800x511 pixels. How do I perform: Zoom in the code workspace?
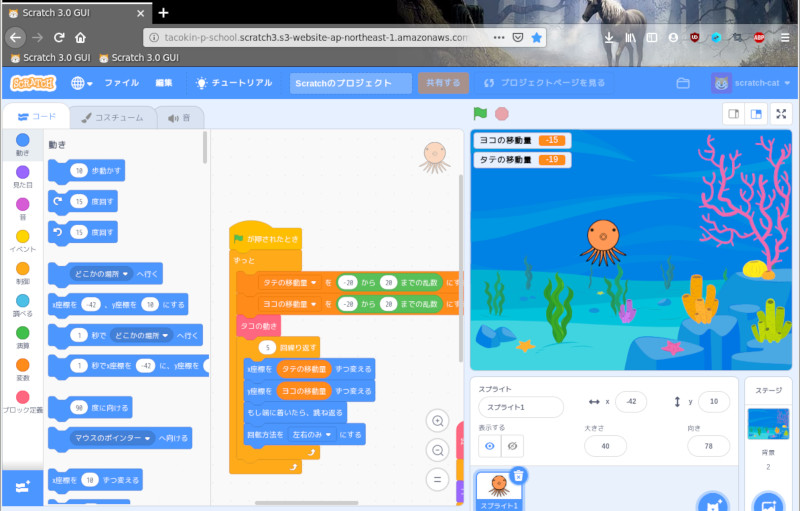(437, 421)
